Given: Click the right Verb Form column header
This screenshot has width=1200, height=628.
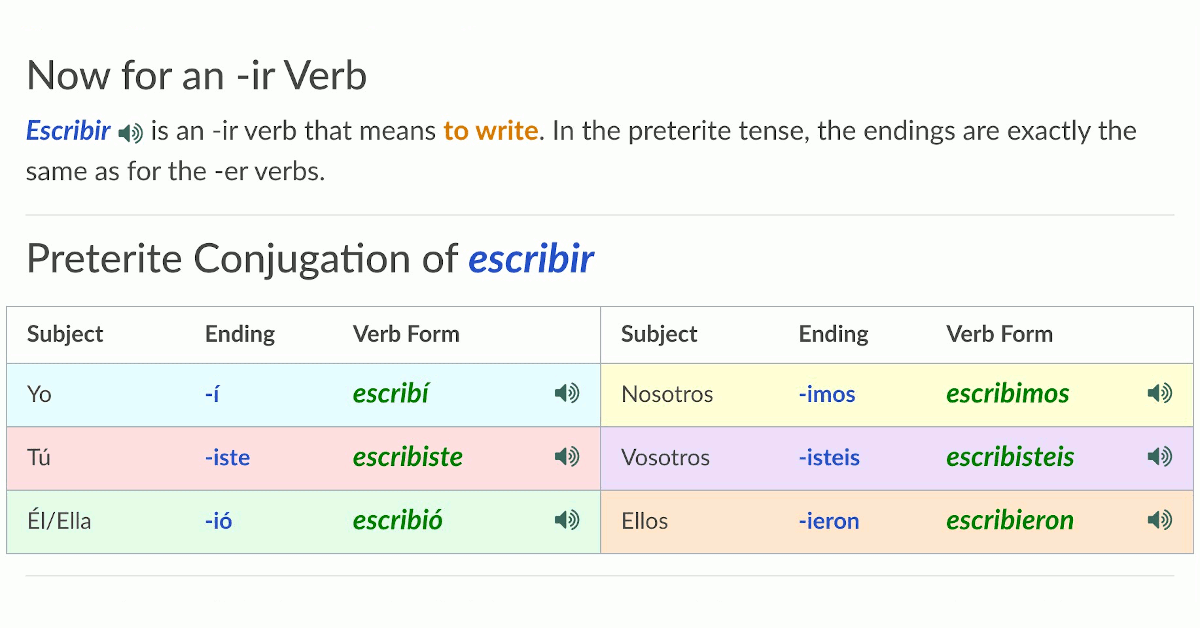Looking at the screenshot, I should tap(999, 334).
